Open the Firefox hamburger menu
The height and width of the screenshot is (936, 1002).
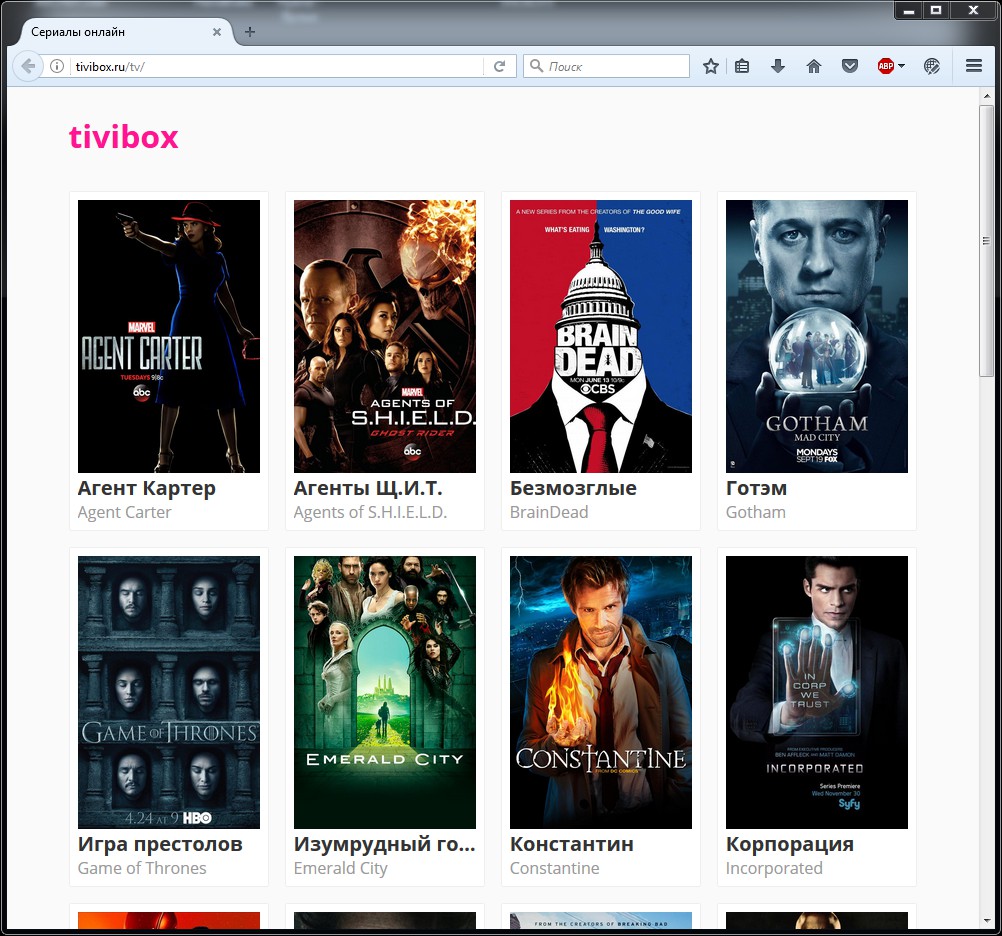(x=974, y=66)
